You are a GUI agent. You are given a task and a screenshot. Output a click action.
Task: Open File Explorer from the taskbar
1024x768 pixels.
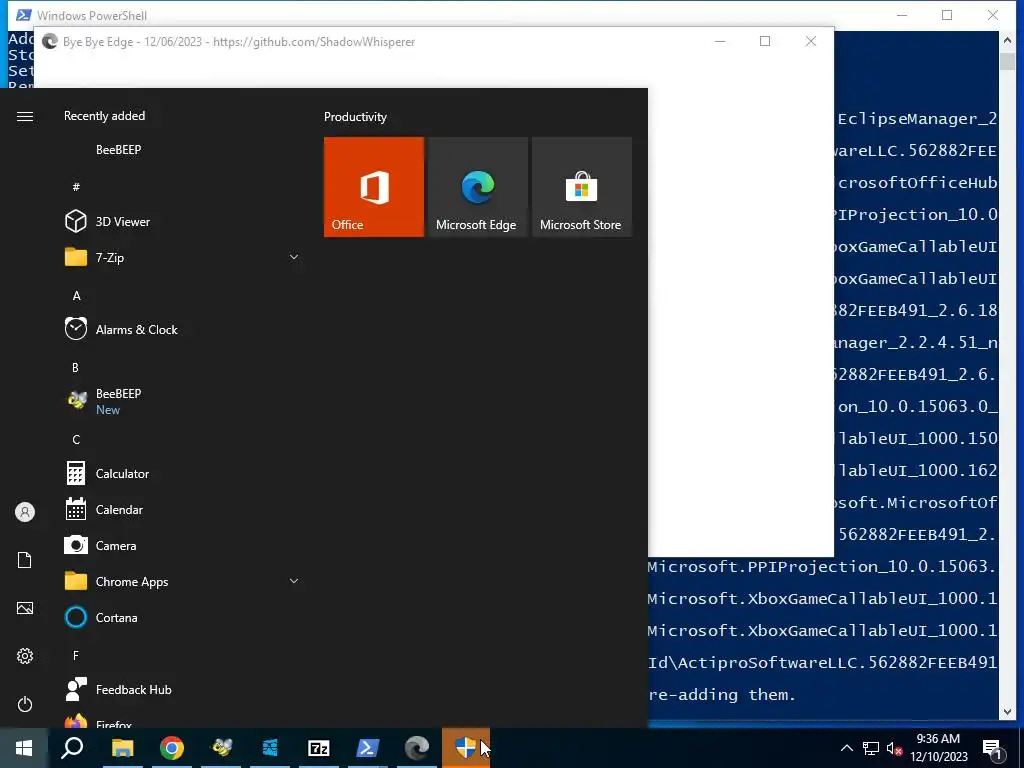pos(122,748)
